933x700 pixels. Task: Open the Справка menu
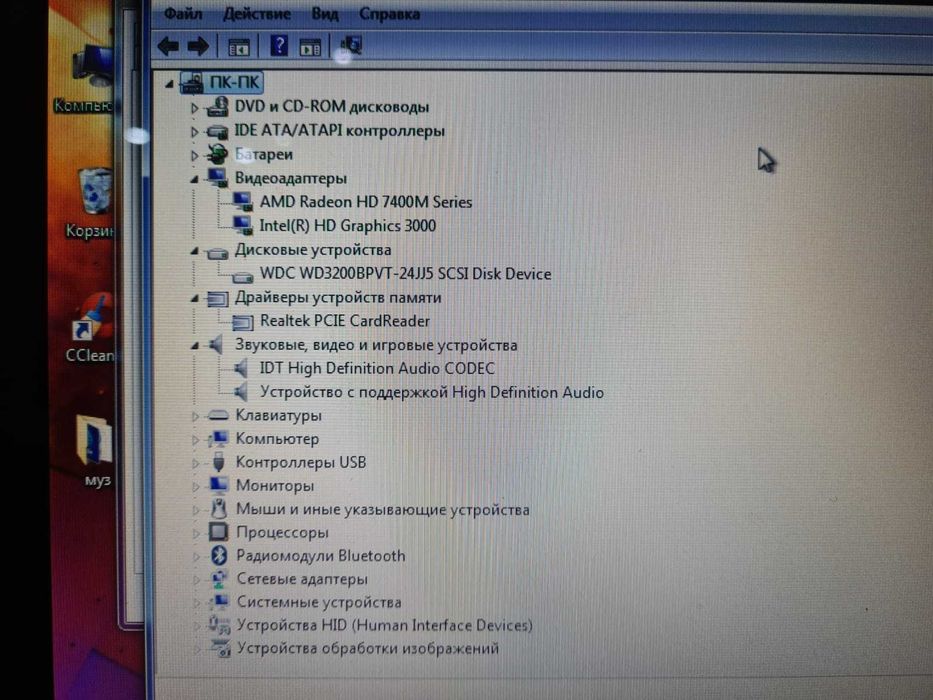pos(390,14)
